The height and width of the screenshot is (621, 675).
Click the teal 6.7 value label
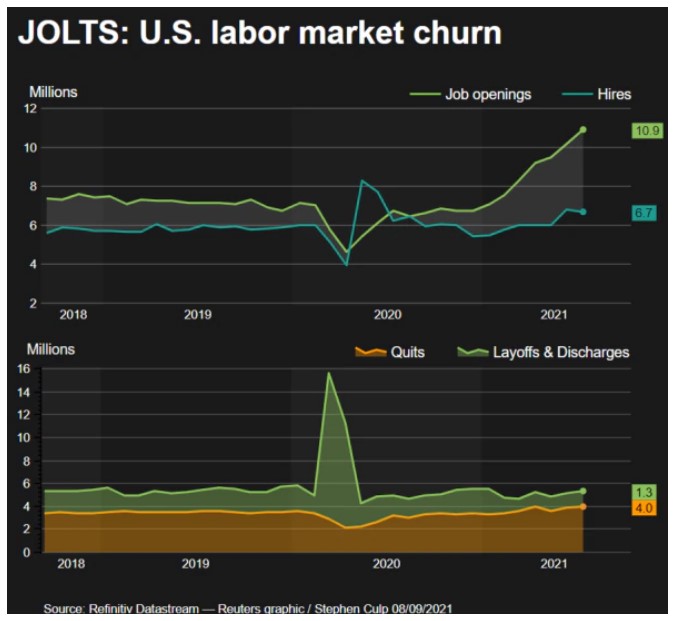coord(645,213)
